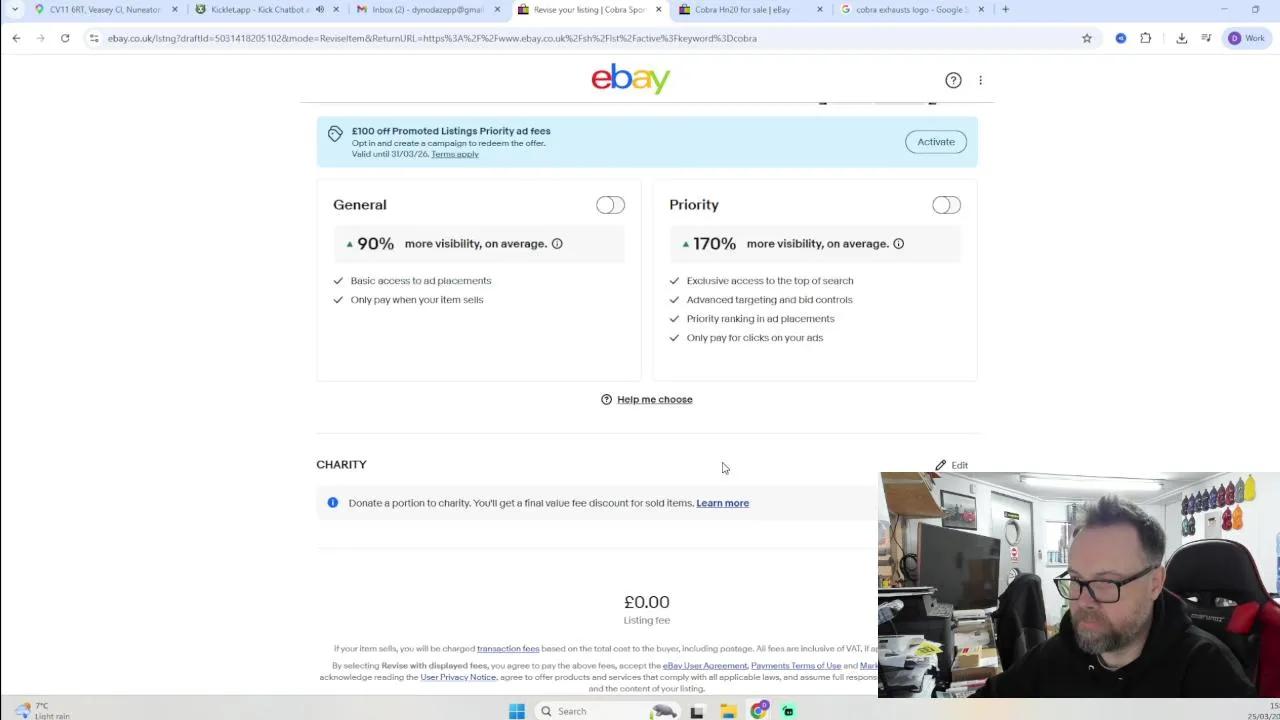Open the tab search dropdown arrow

[x=14, y=10]
